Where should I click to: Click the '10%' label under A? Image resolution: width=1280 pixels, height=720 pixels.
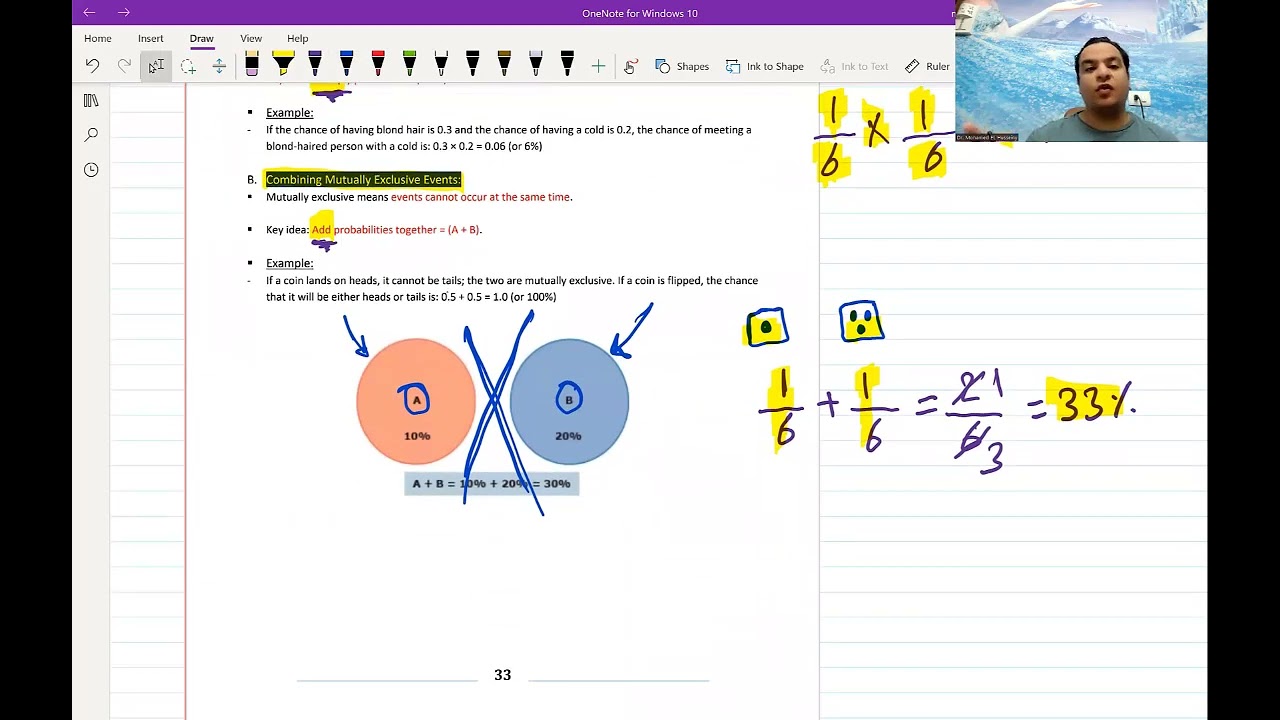(x=417, y=436)
